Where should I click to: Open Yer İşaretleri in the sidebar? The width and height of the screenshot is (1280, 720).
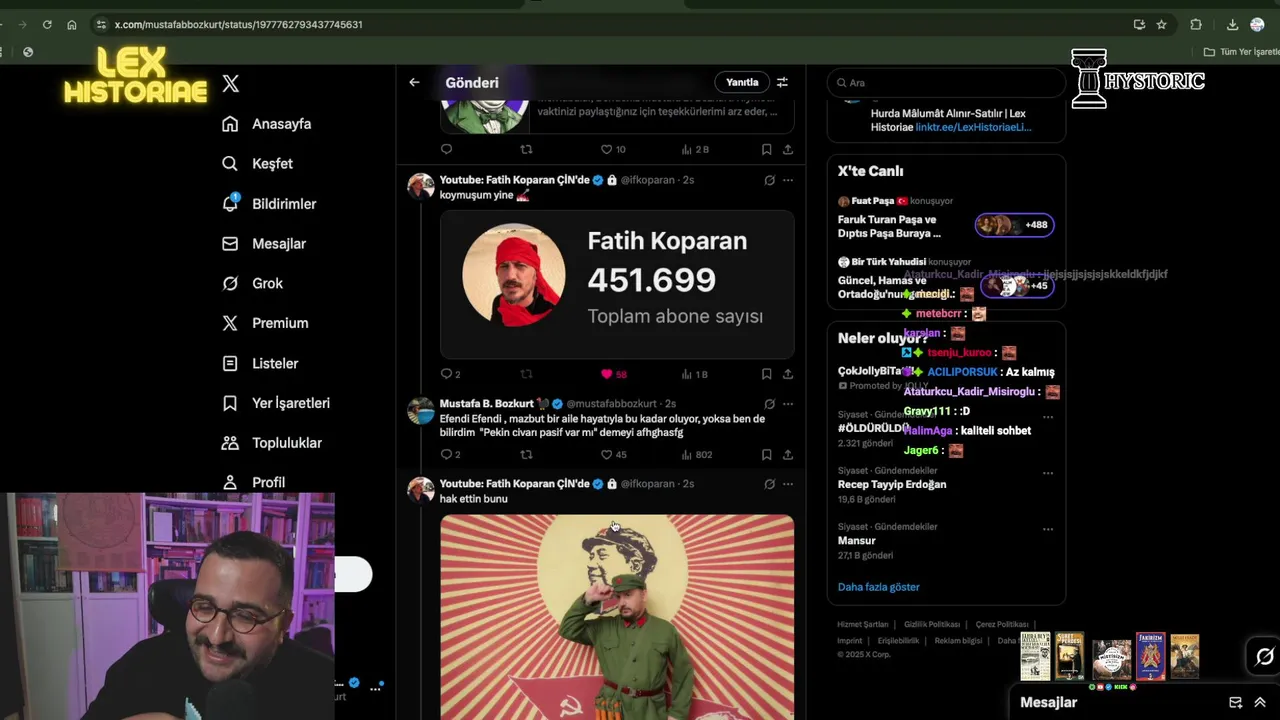[x=276, y=403]
